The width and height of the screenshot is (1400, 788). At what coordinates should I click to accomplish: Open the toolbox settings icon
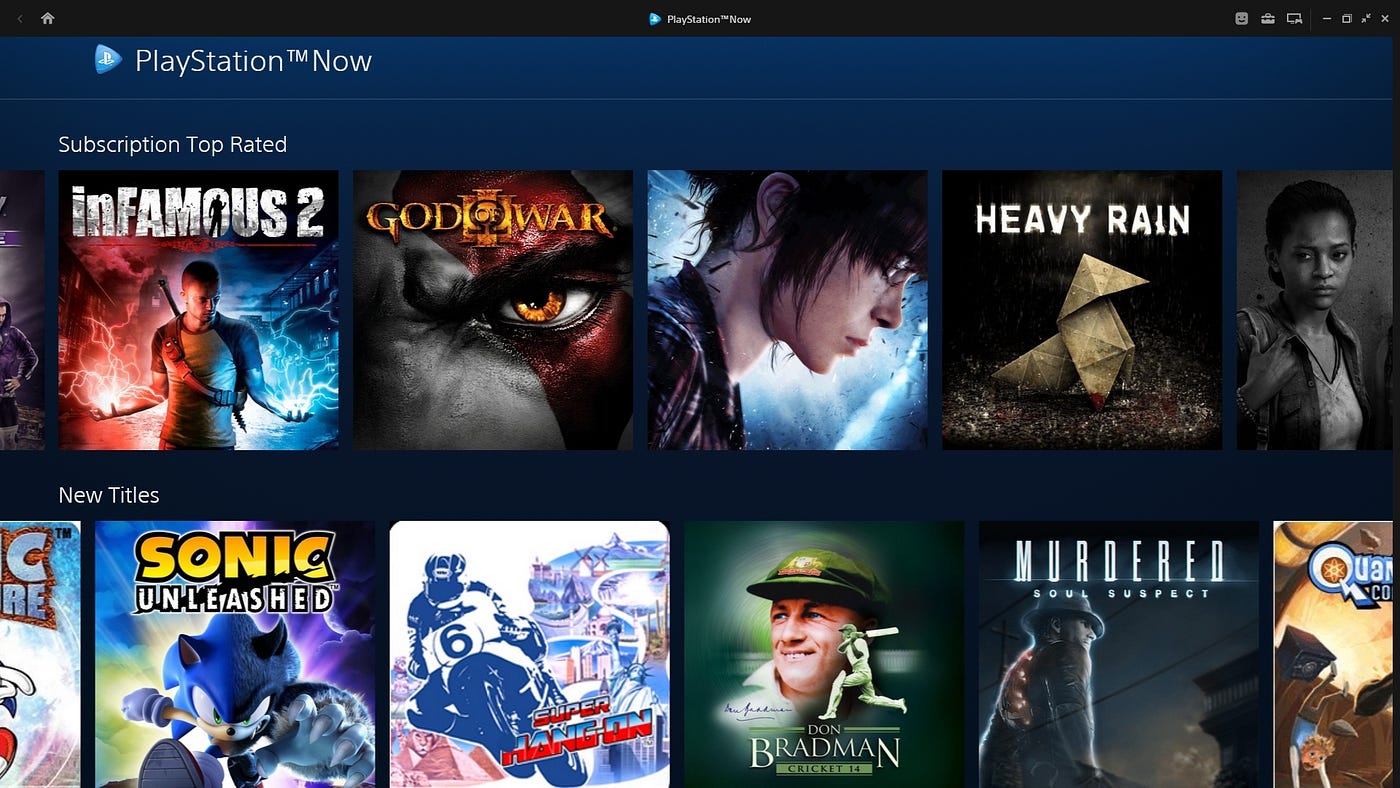coord(1268,18)
